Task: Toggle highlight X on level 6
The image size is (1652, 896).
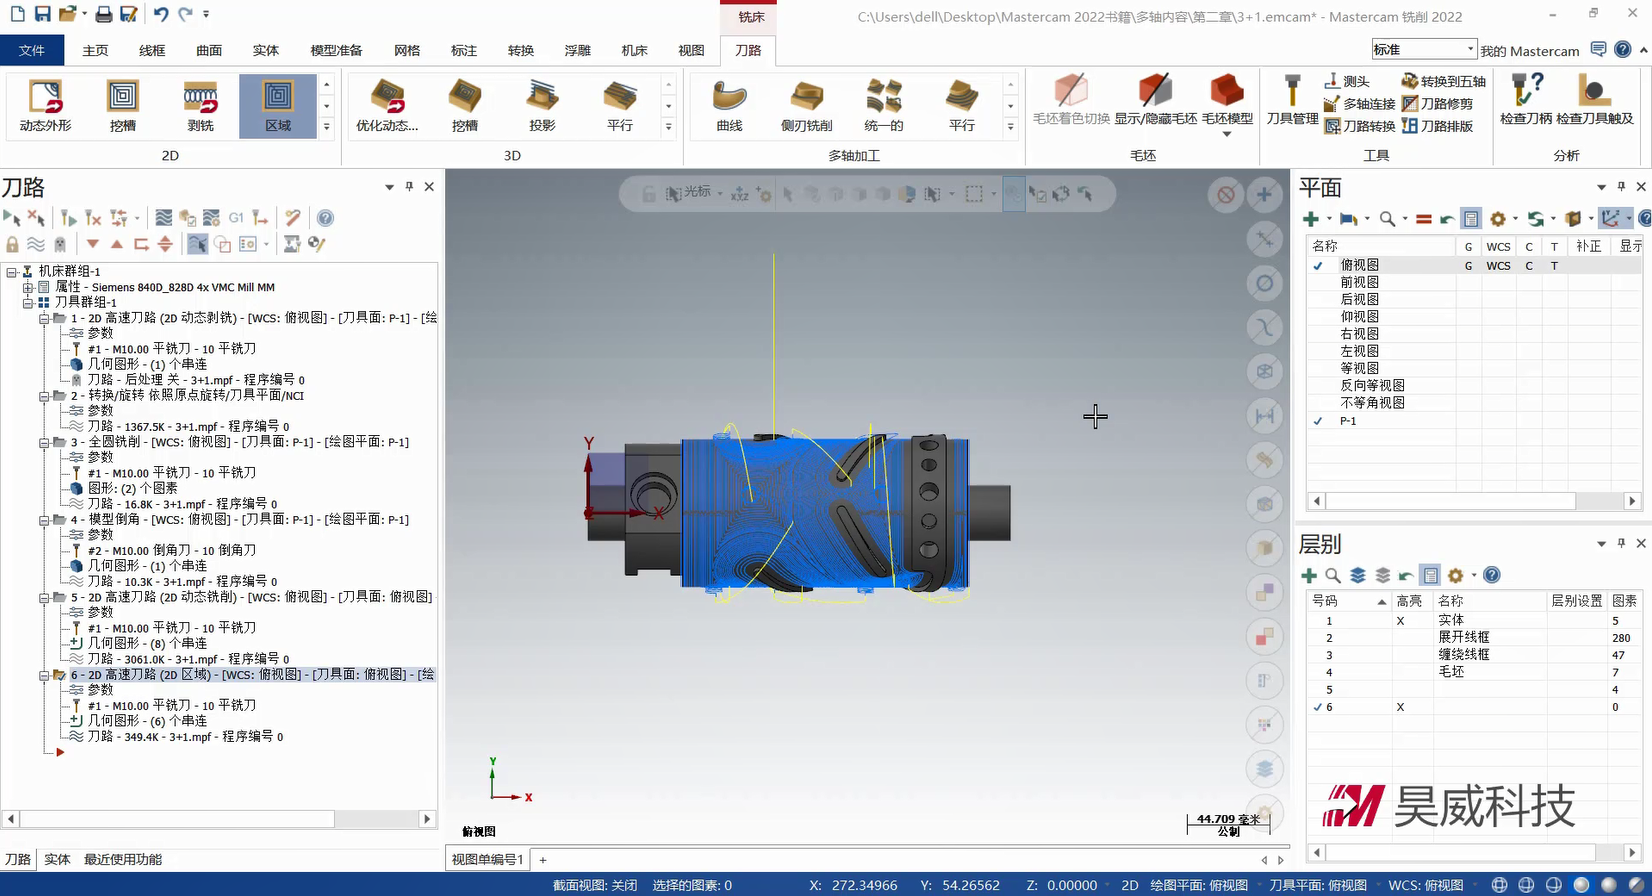Action: pos(1400,707)
